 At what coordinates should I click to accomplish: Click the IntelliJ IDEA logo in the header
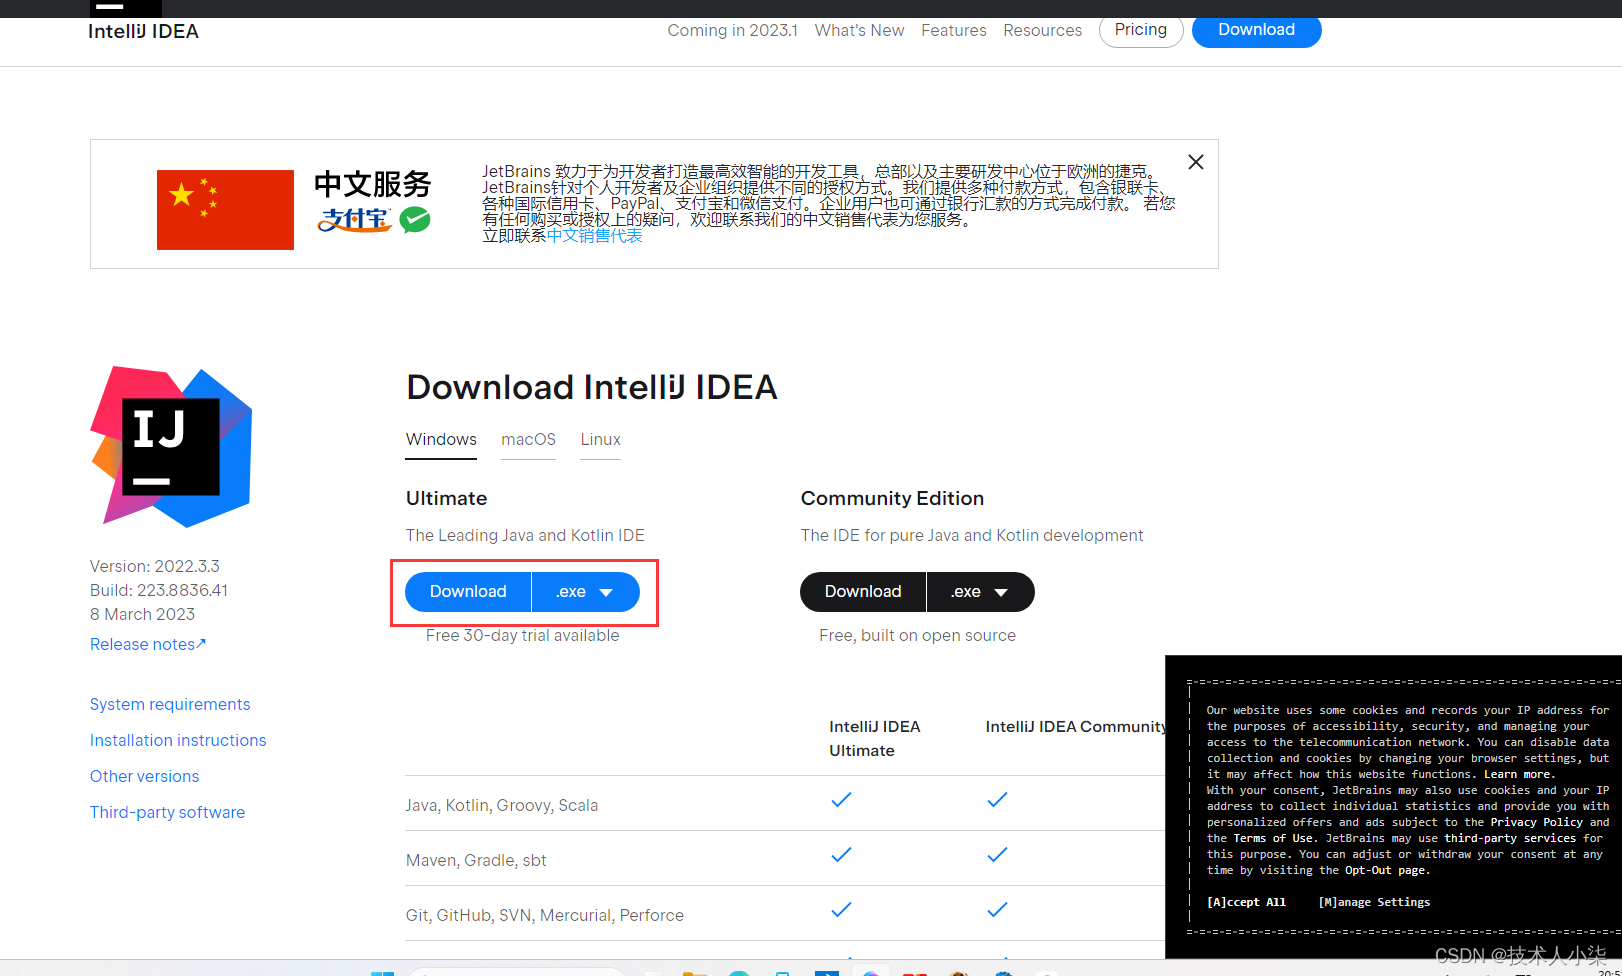tap(143, 31)
